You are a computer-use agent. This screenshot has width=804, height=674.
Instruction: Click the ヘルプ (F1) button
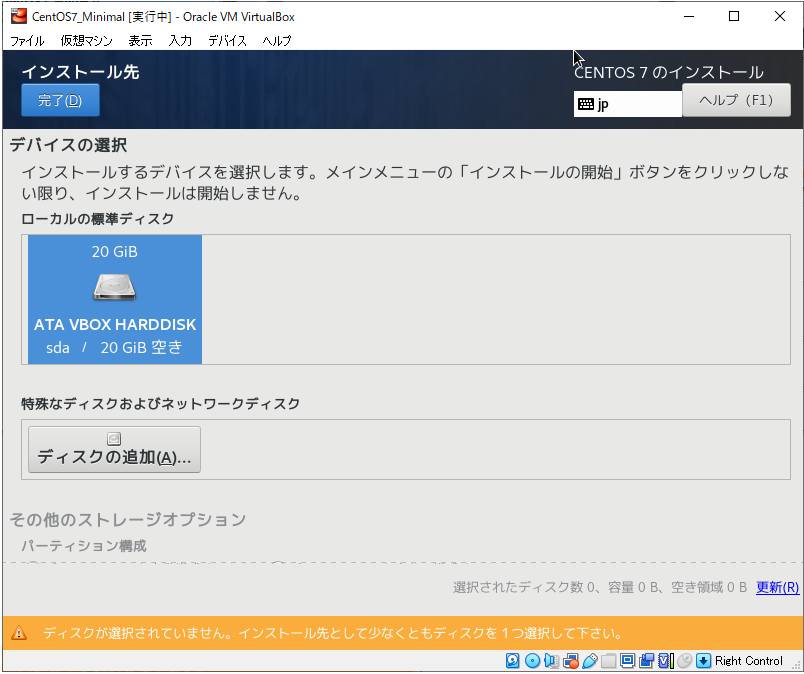(736, 100)
